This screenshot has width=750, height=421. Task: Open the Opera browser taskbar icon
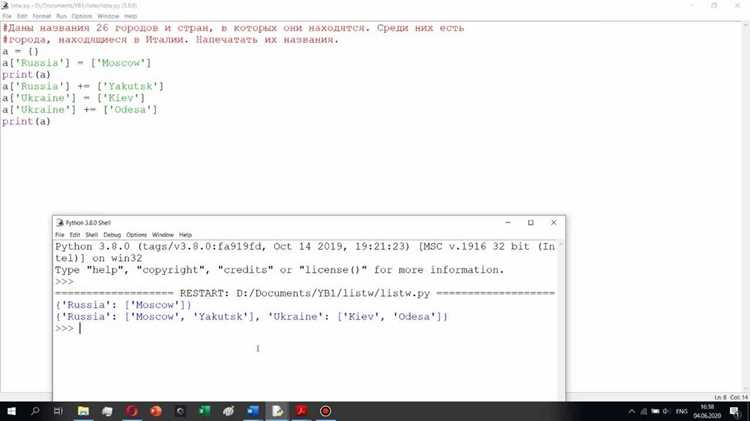(132, 411)
